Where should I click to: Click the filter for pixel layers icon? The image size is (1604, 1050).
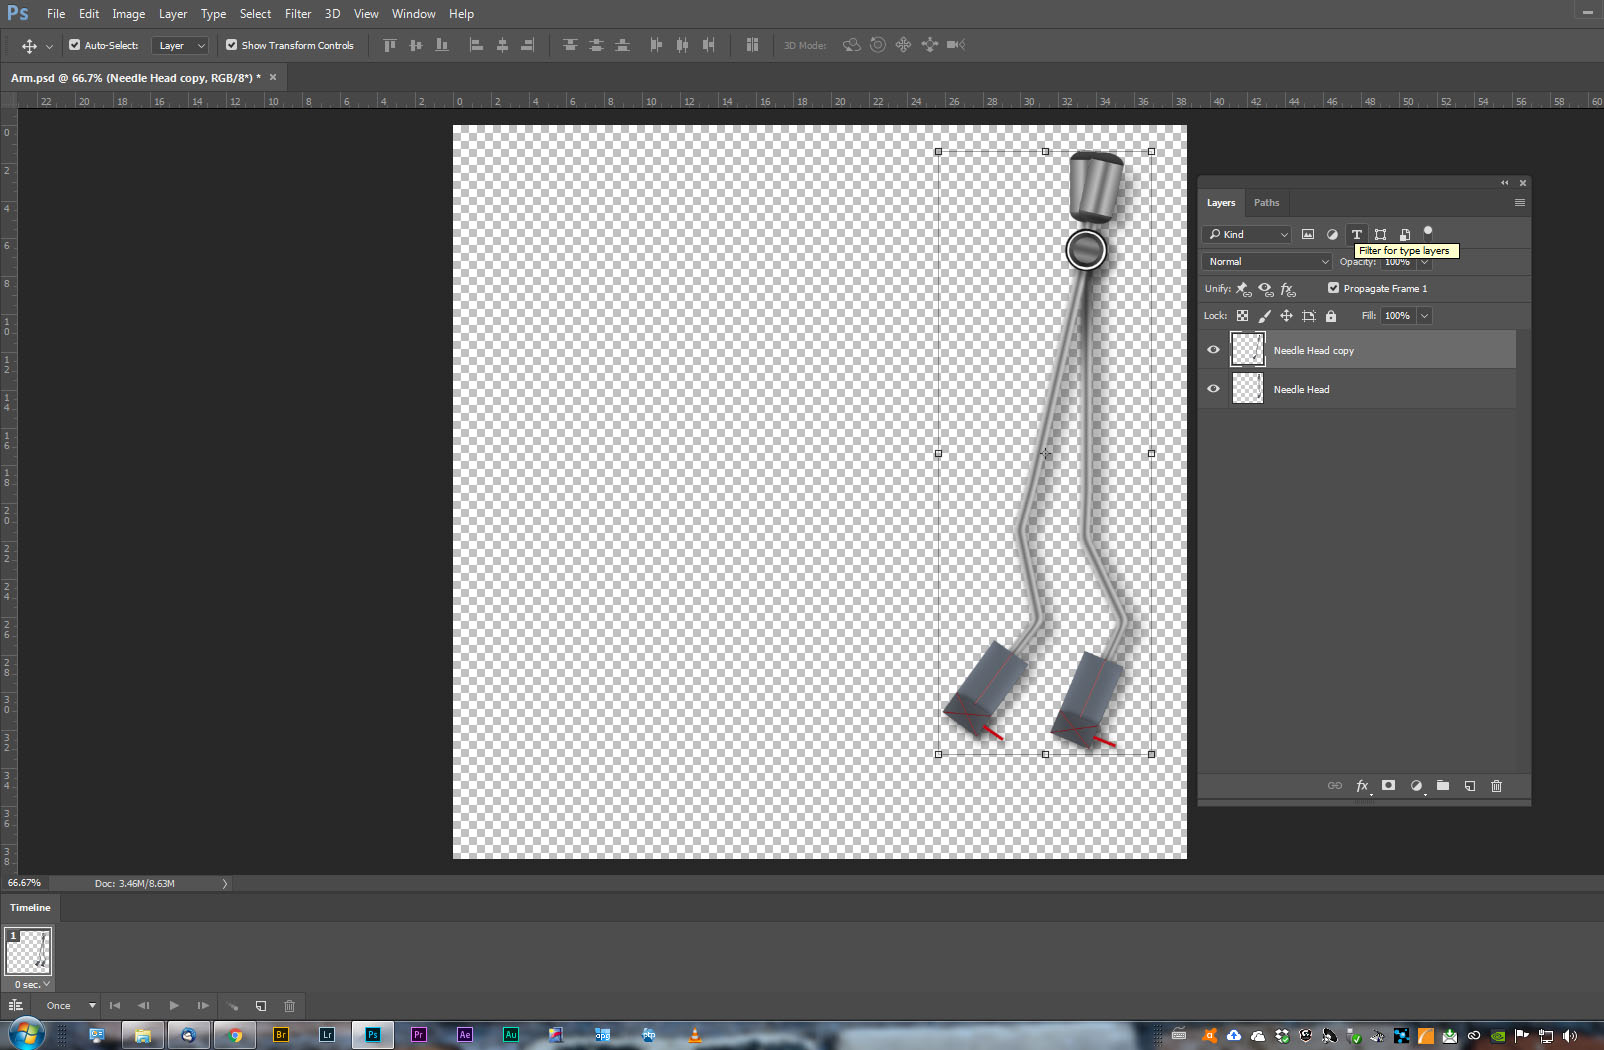click(1308, 234)
